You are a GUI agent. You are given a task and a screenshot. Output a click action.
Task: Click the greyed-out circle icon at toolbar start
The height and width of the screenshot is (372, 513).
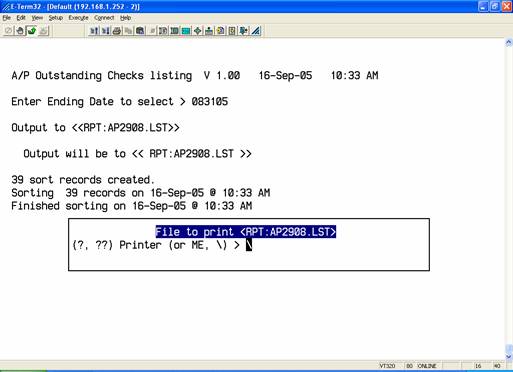[8, 31]
